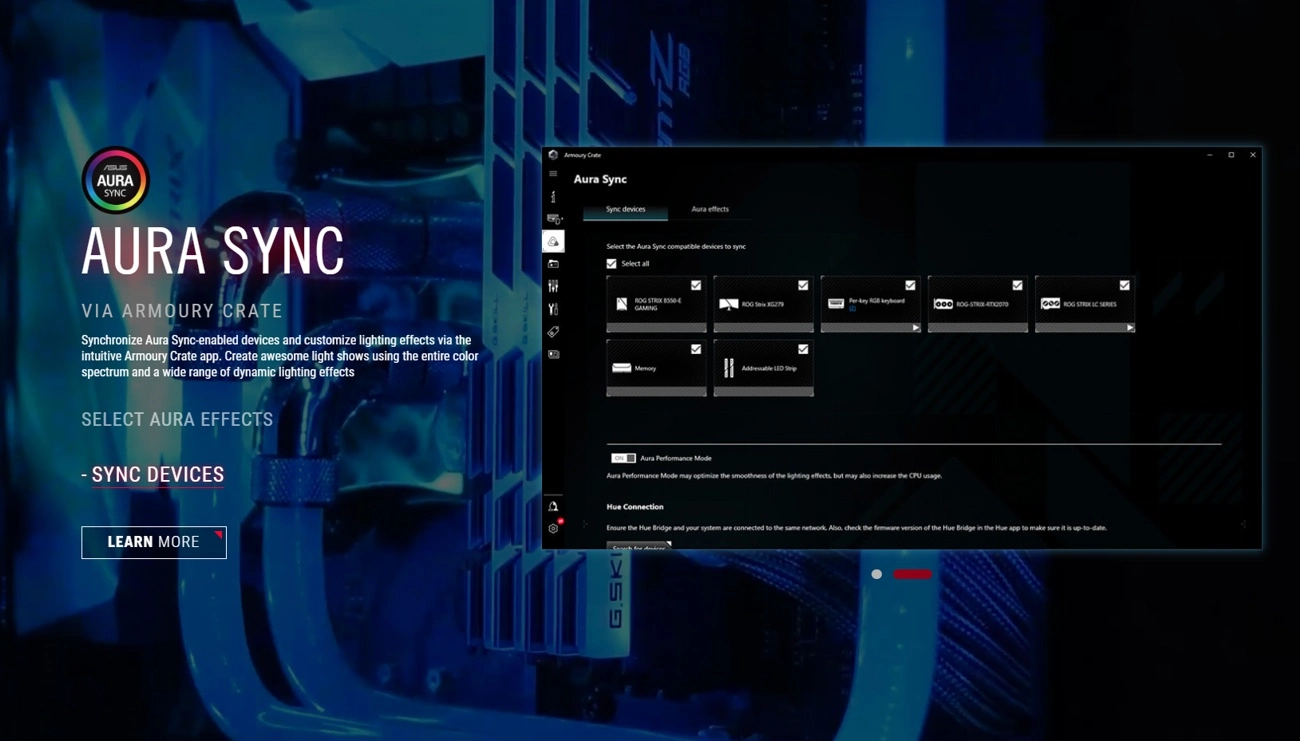
Task: Select the Sync devices tab
Action: click(x=626, y=209)
